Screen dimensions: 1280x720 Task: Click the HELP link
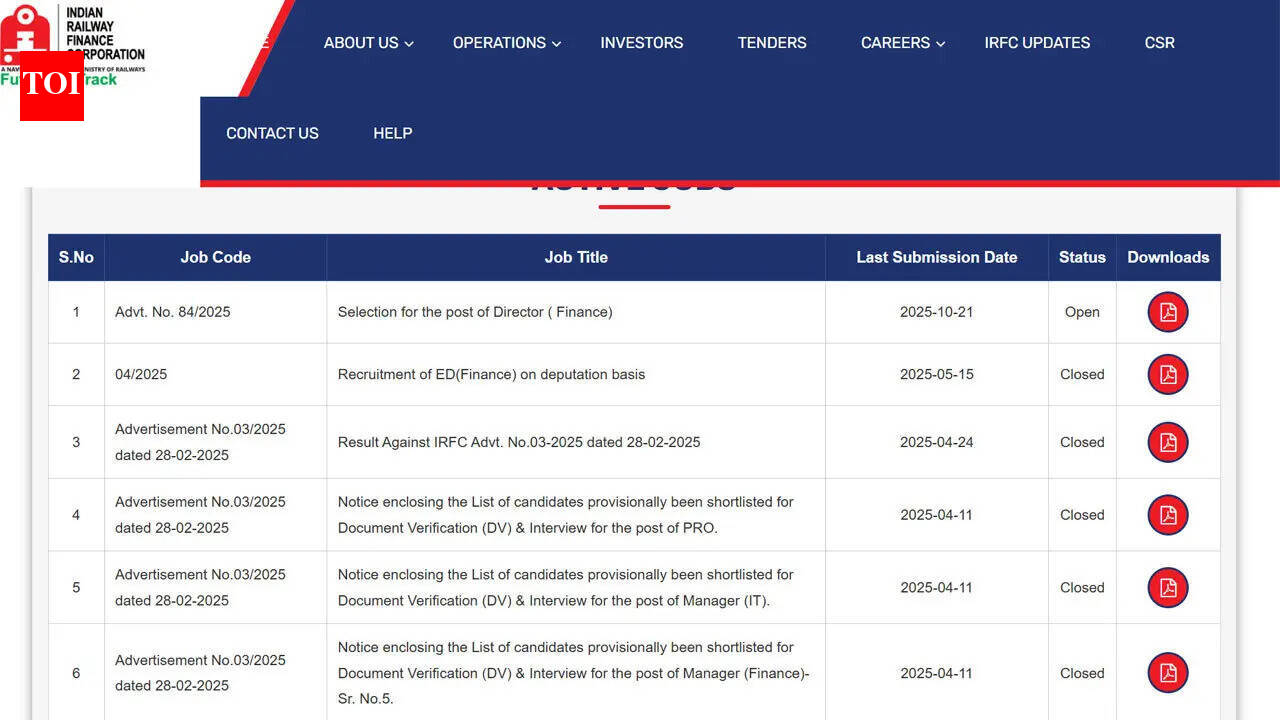pyautogui.click(x=392, y=133)
